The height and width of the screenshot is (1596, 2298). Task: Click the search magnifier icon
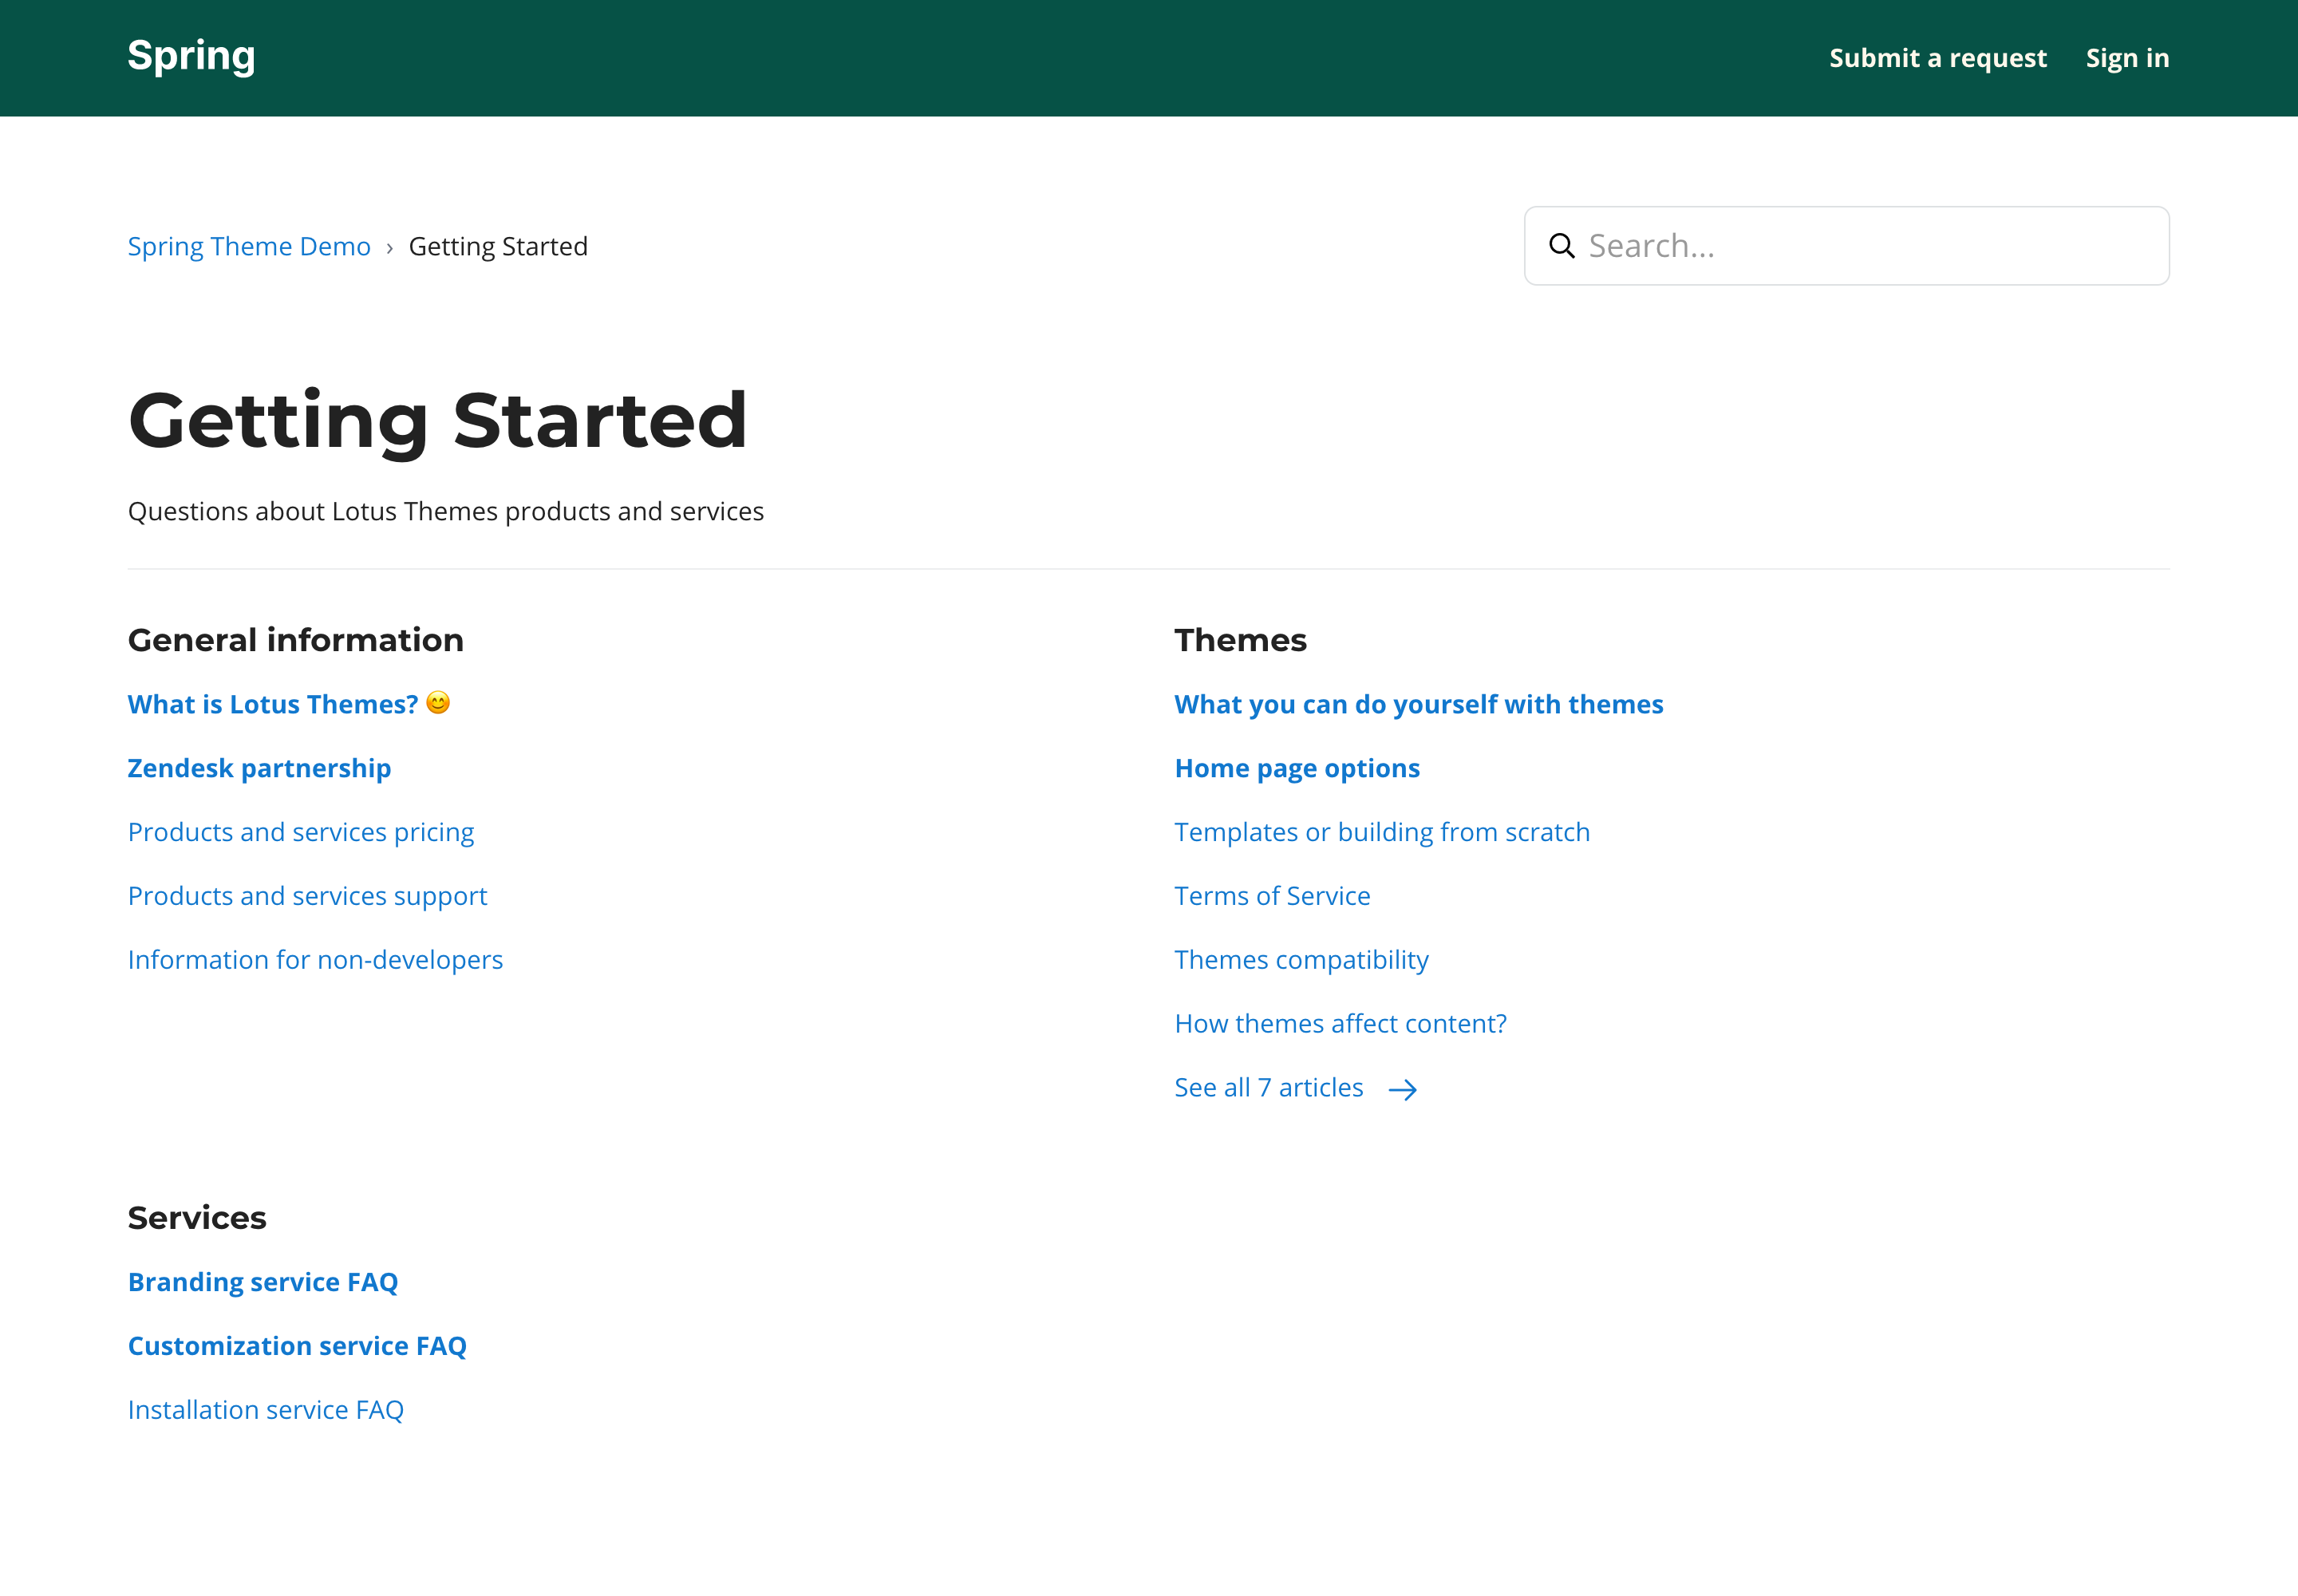1561,246
